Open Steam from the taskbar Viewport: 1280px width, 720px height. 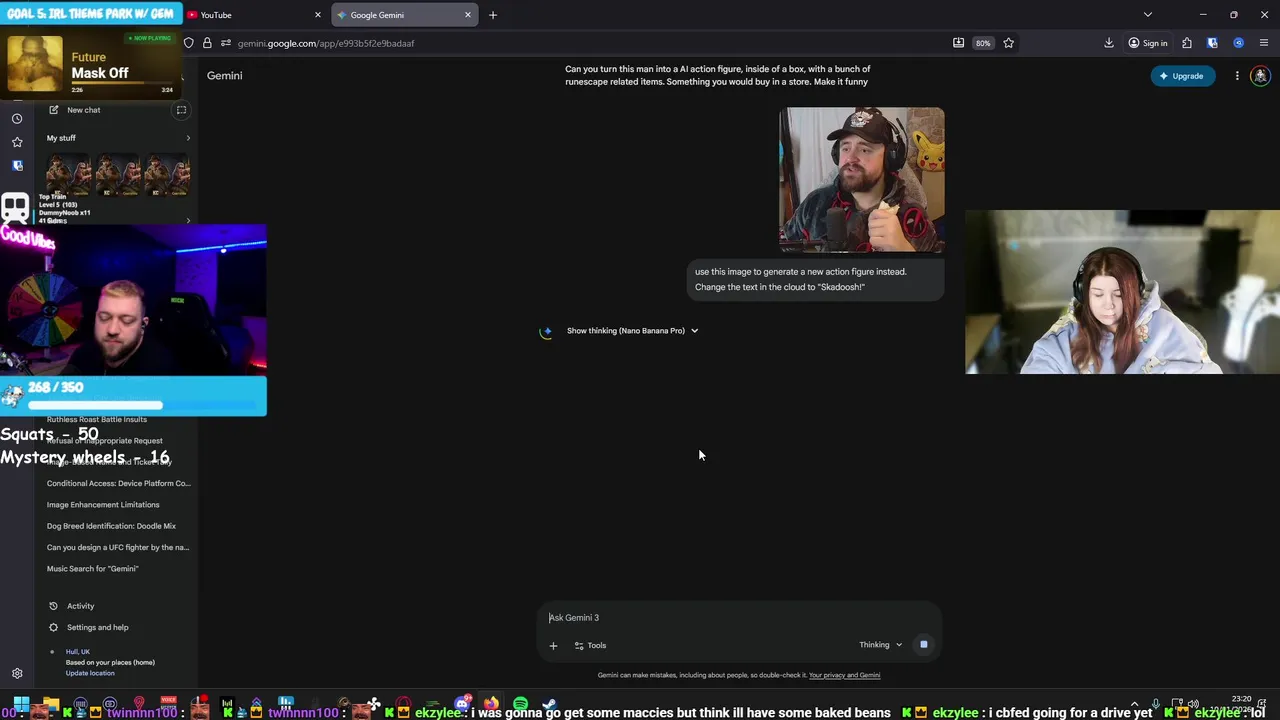coord(549,704)
